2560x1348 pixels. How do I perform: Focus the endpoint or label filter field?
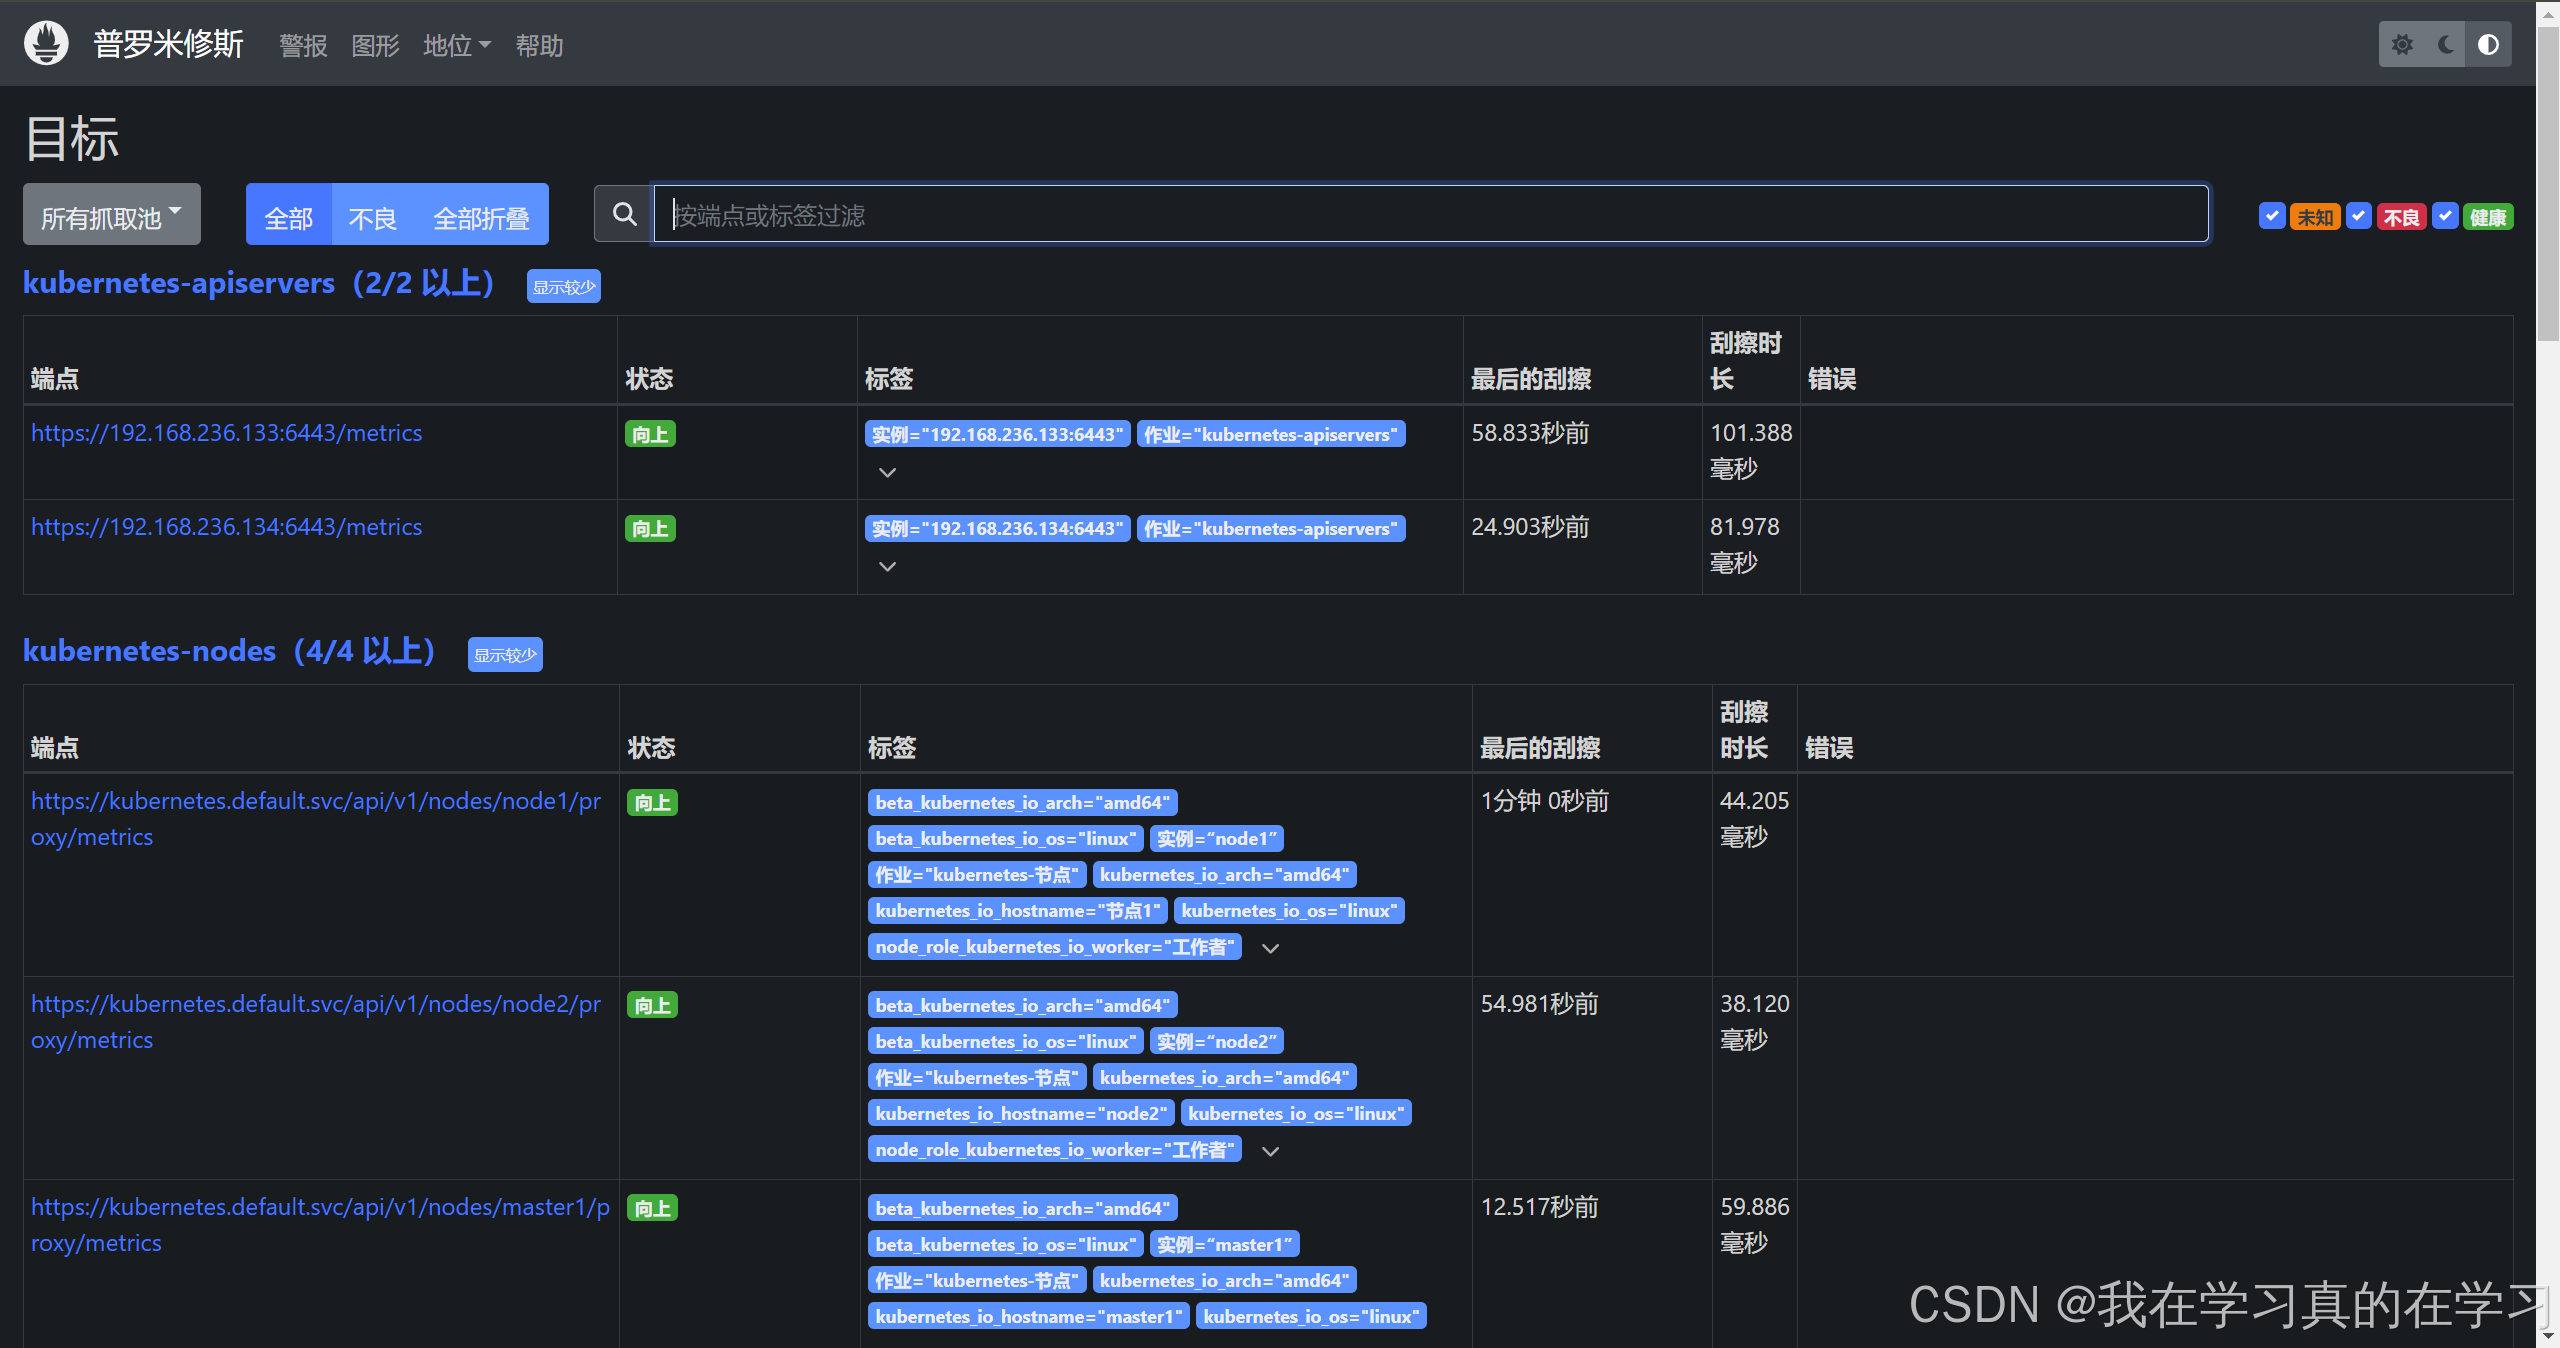click(1431, 214)
